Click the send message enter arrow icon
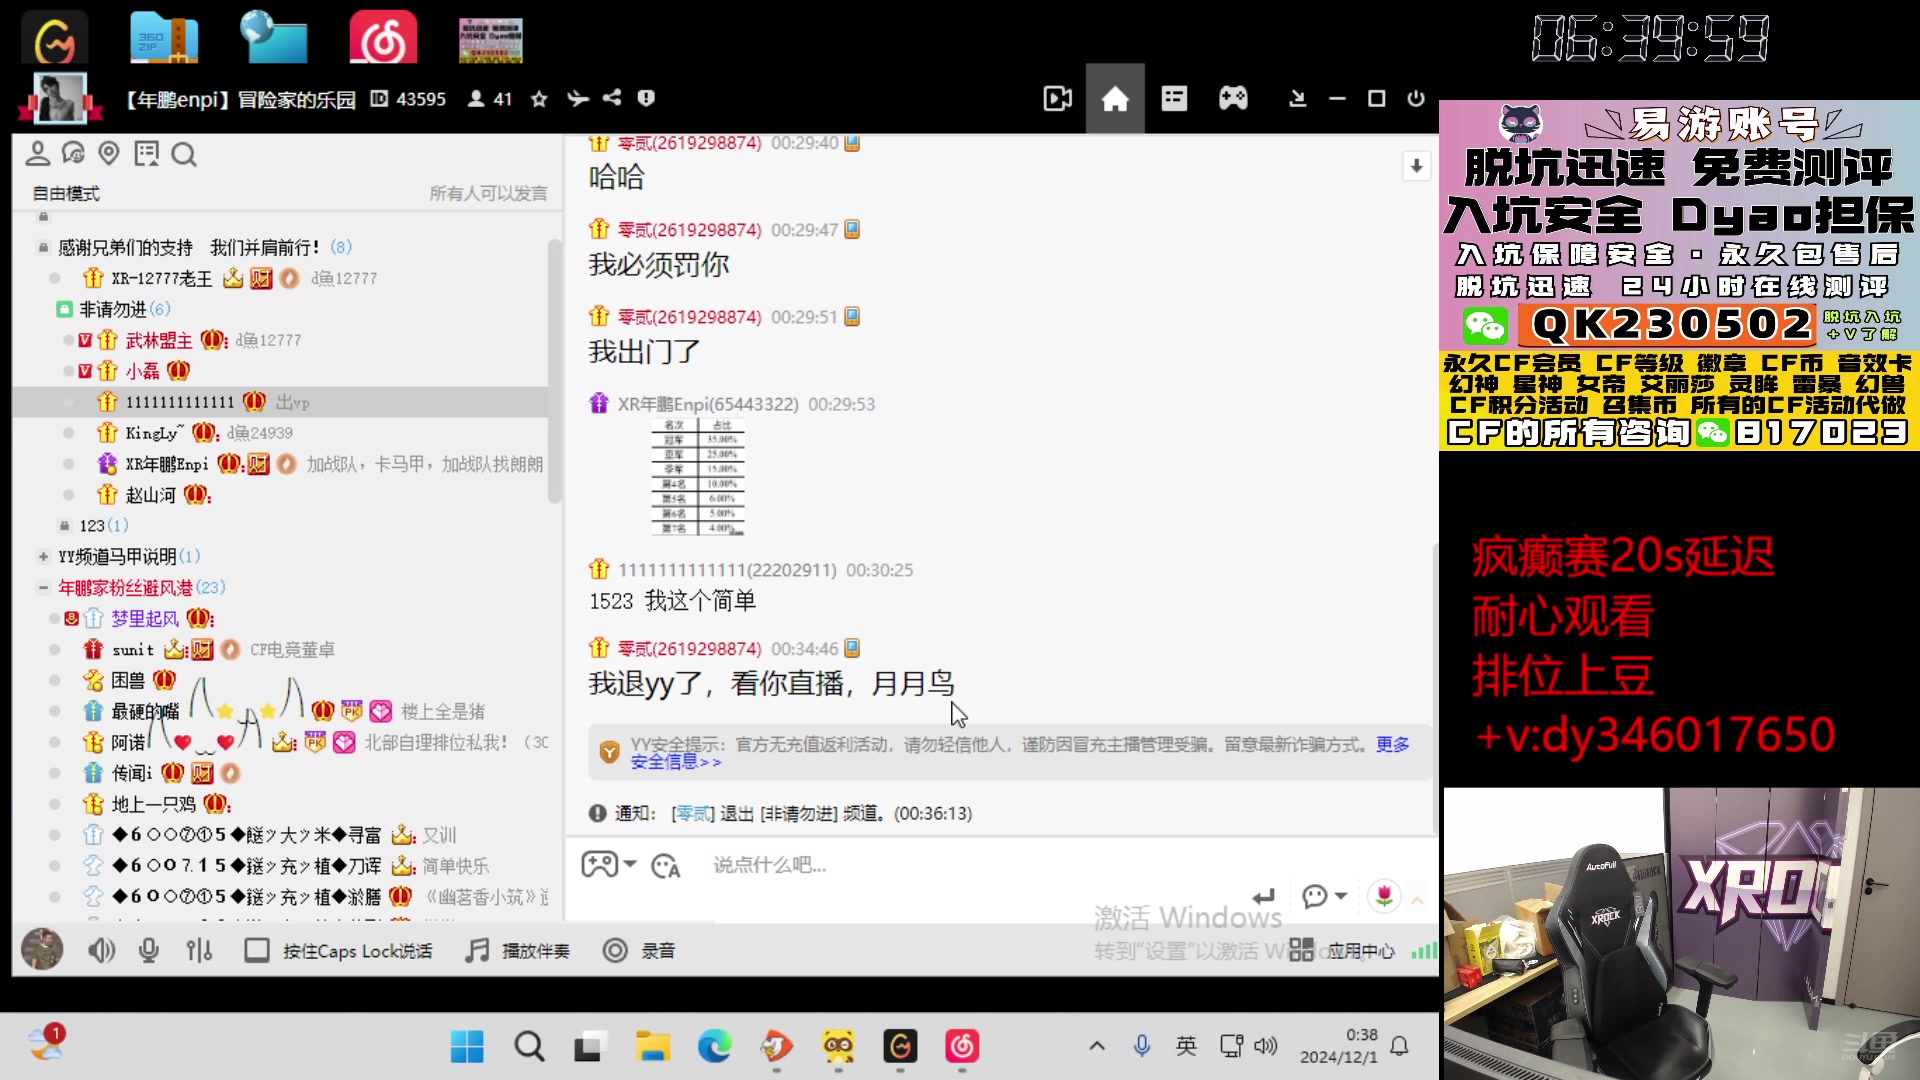This screenshot has width=1920, height=1080. [1264, 897]
